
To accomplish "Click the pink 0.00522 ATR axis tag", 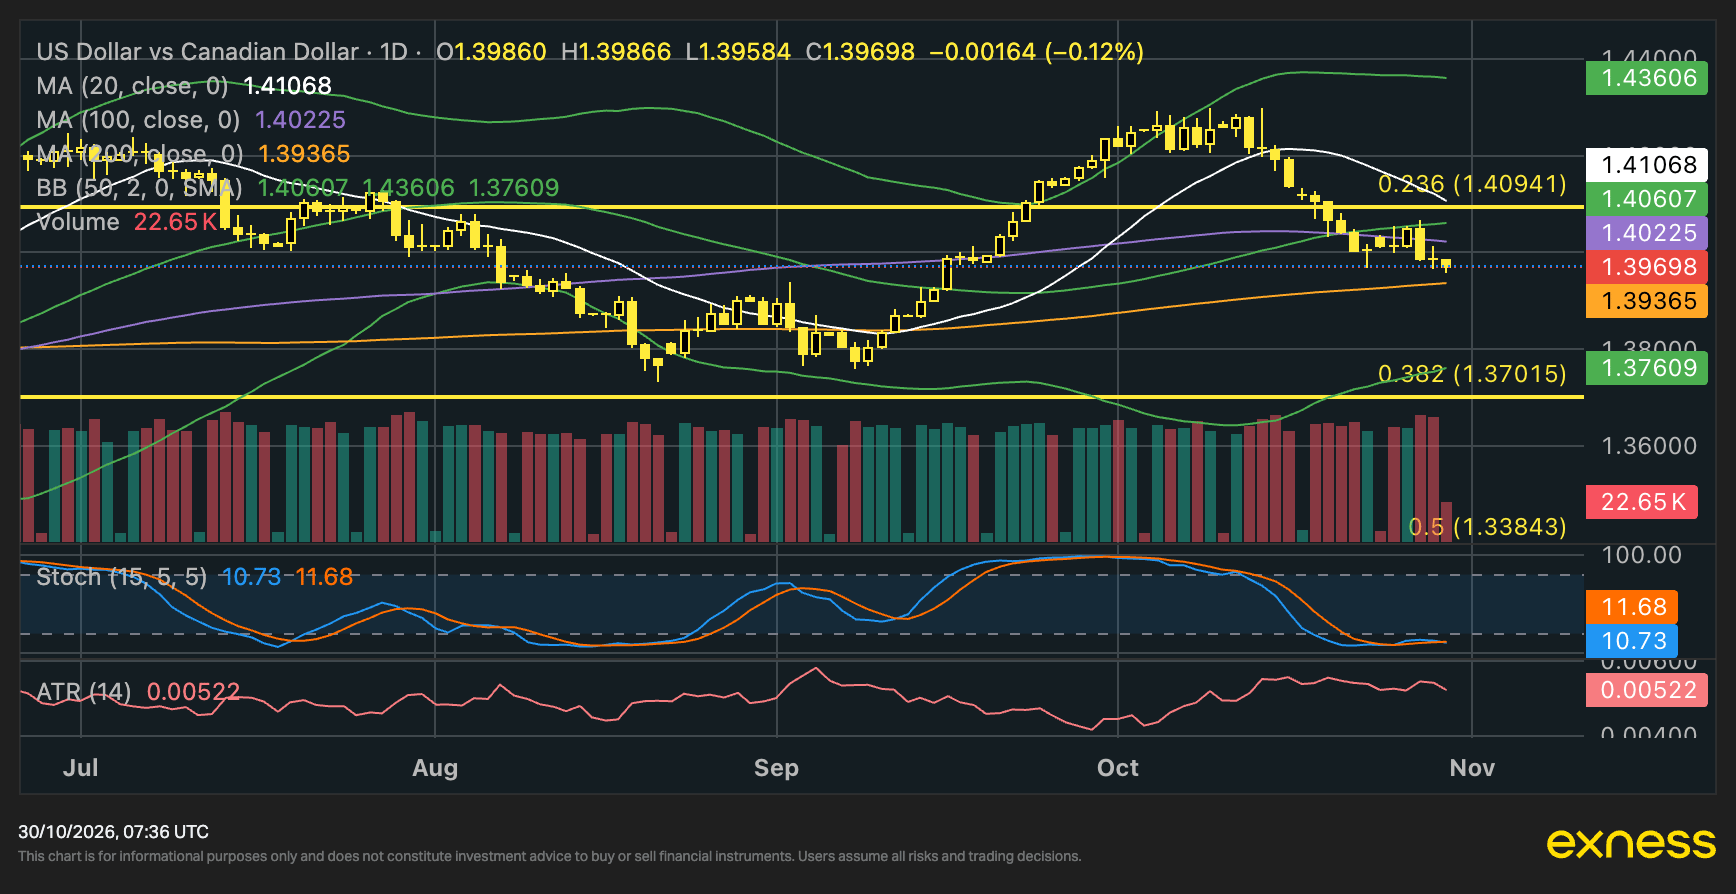I will [x=1647, y=690].
